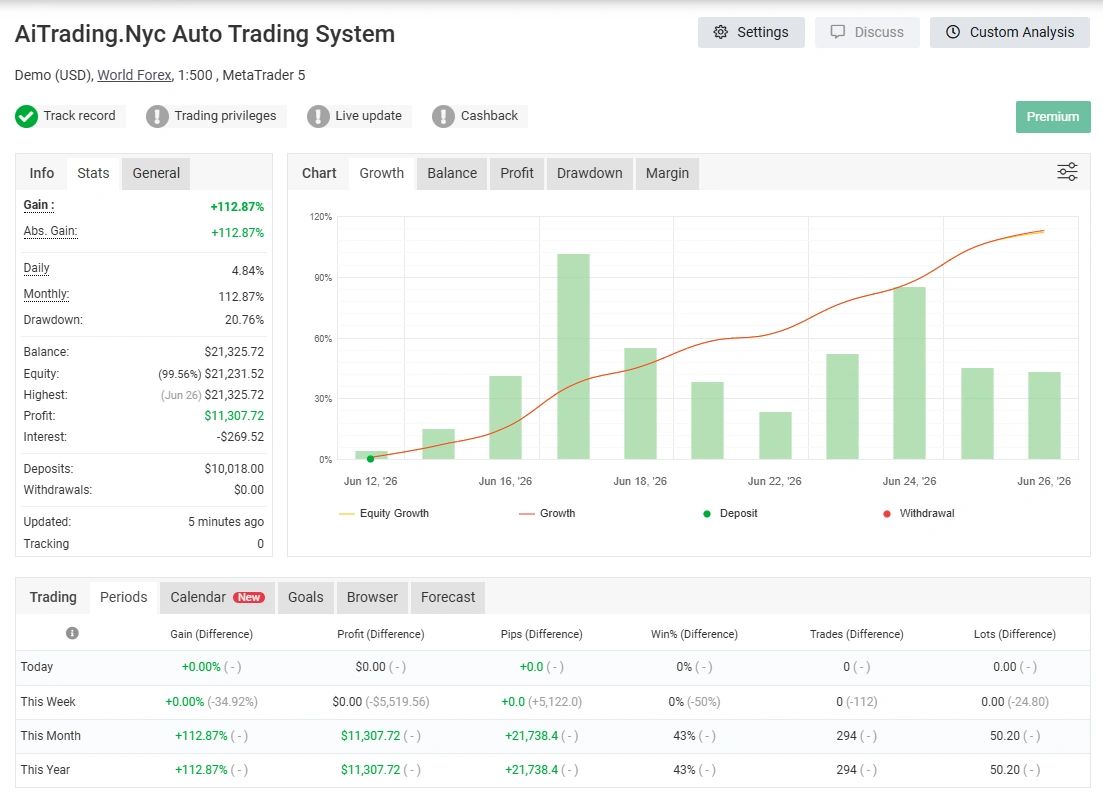The height and width of the screenshot is (802, 1103).
Task: Click the green deposit dot on chart
Action: [371, 459]
